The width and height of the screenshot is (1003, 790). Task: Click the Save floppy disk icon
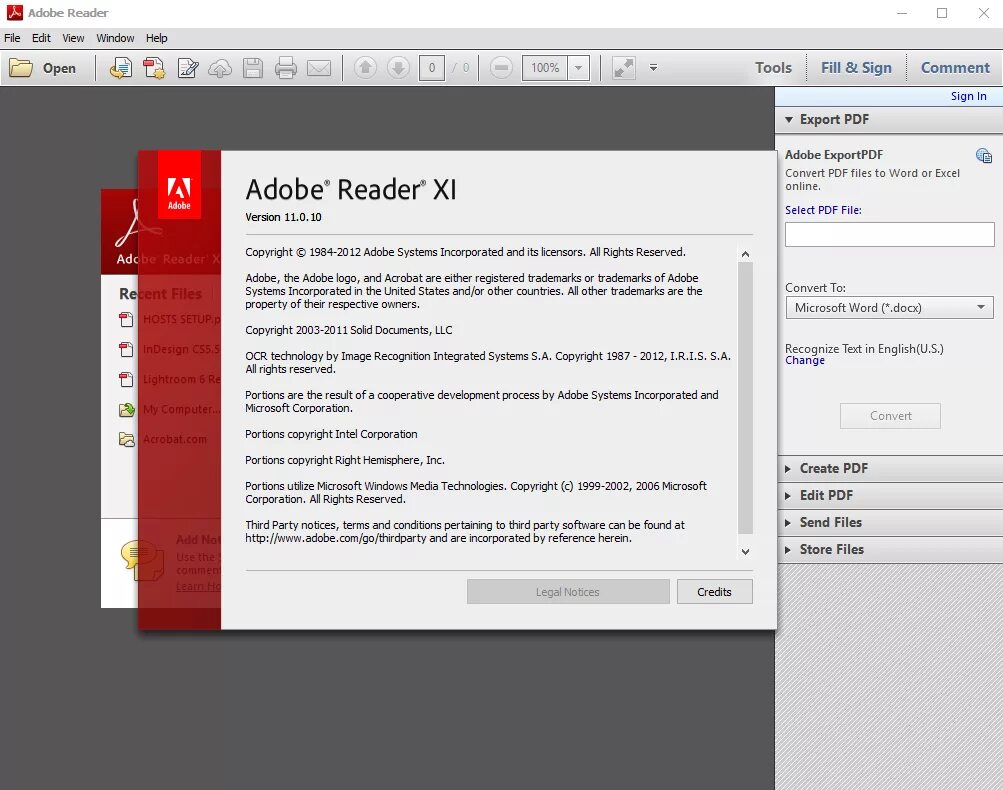253,68
